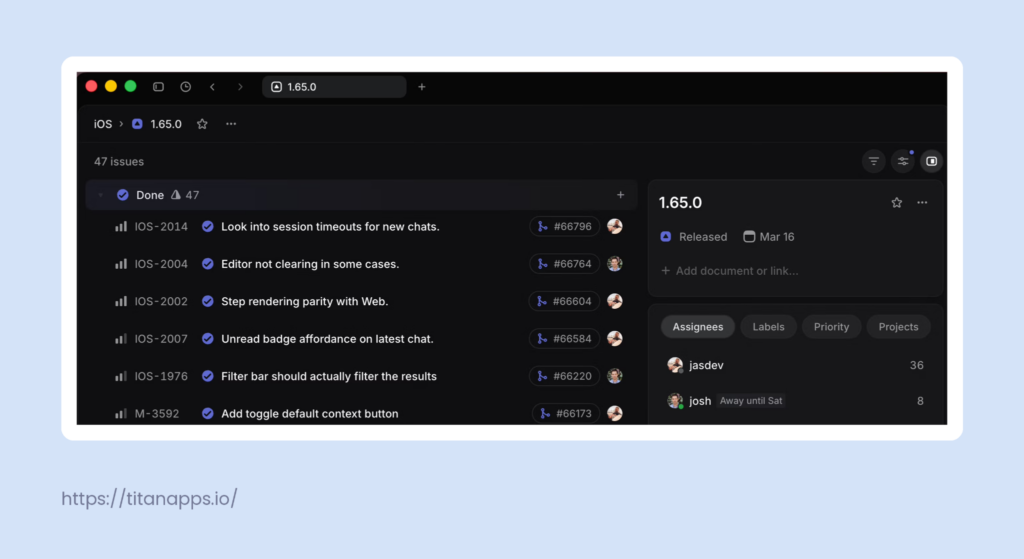Set priority bars on IOS-2002
The image size is (1024, 559).
pyautogui.click(x=121, y=301)
